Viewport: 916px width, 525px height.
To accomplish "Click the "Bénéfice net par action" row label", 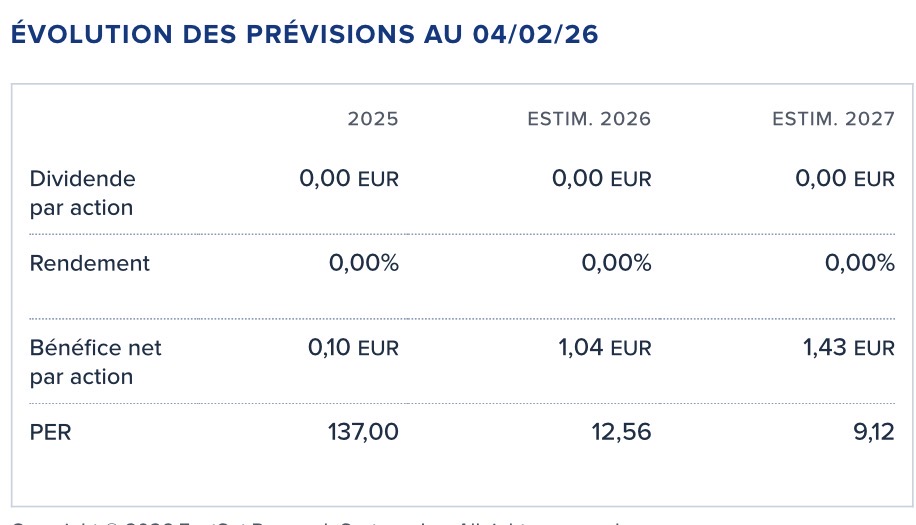I will [x=95, y=362].
